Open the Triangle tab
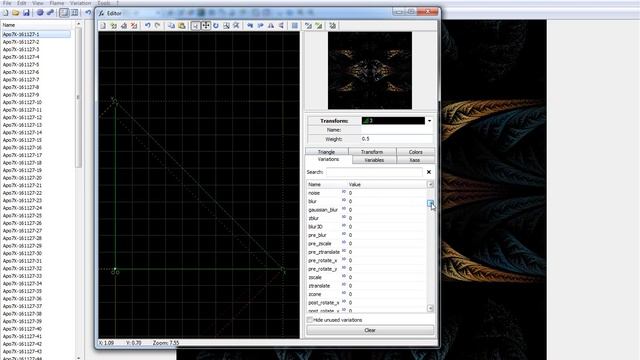This screenshot has height=360, width=640. 327,152
